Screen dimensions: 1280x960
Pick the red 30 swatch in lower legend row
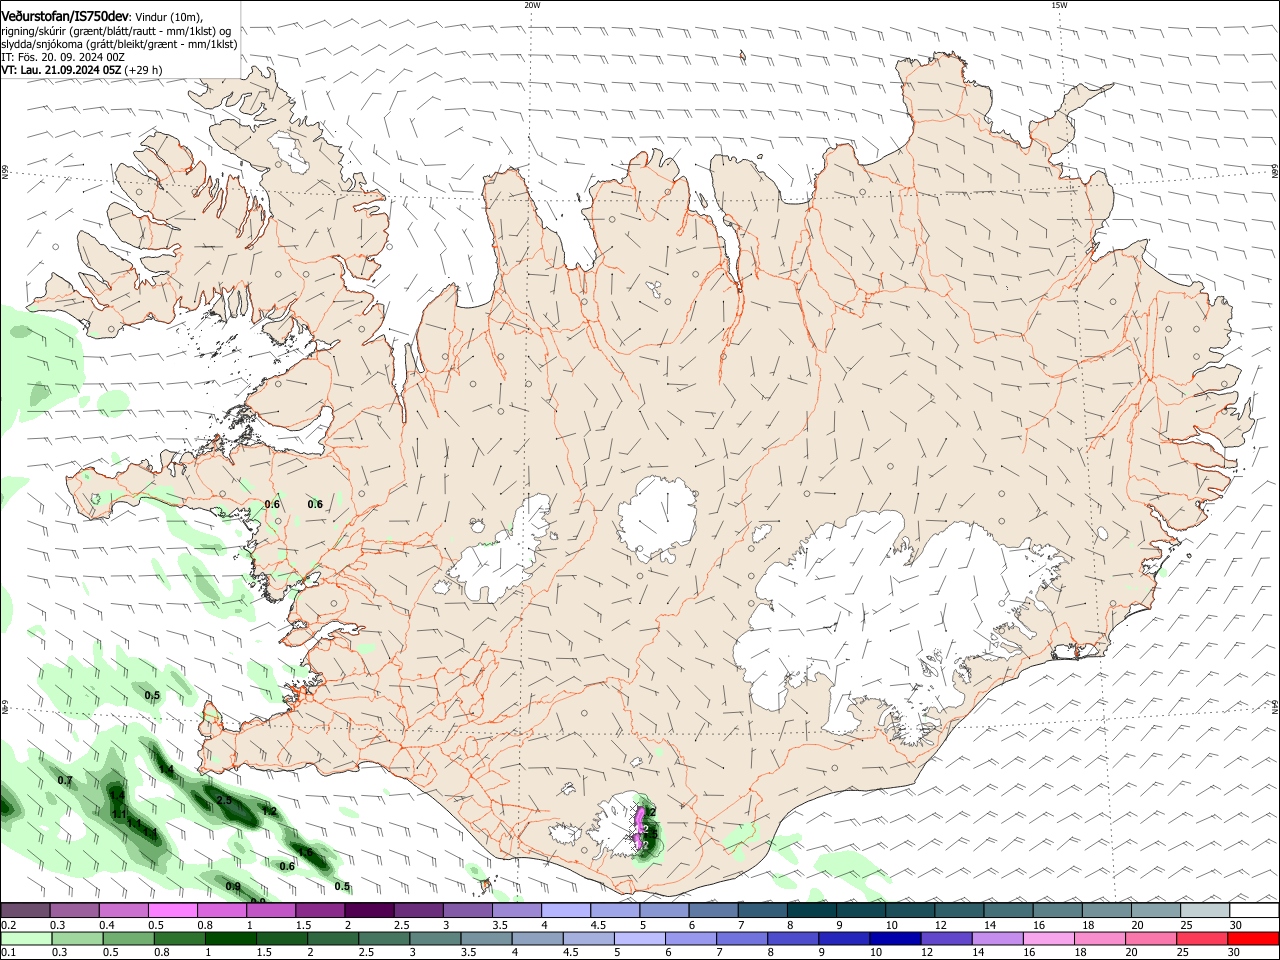pyautogui.click(x=1254, y=939)
